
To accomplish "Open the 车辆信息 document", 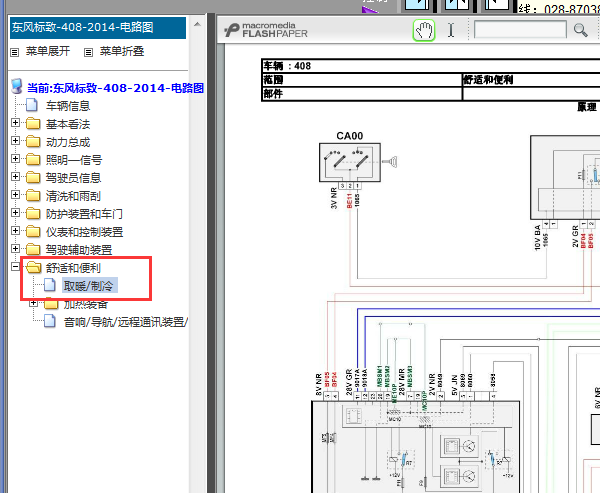I will tap(68, 106).
